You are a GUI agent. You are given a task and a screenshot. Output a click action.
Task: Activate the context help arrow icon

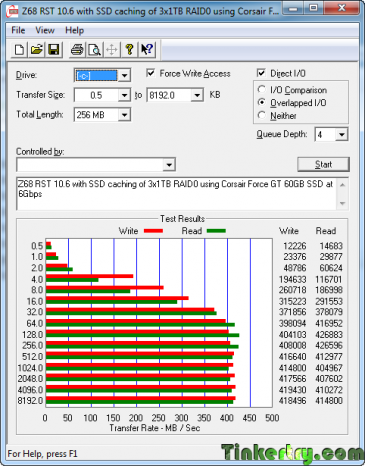tap(146, 50)
